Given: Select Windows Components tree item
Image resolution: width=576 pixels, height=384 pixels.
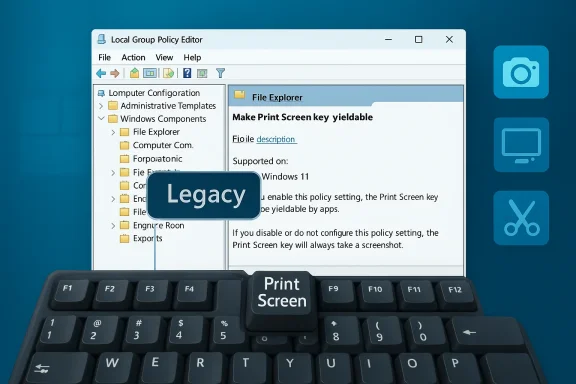Looking at the screenshot, I should point(163,119).
